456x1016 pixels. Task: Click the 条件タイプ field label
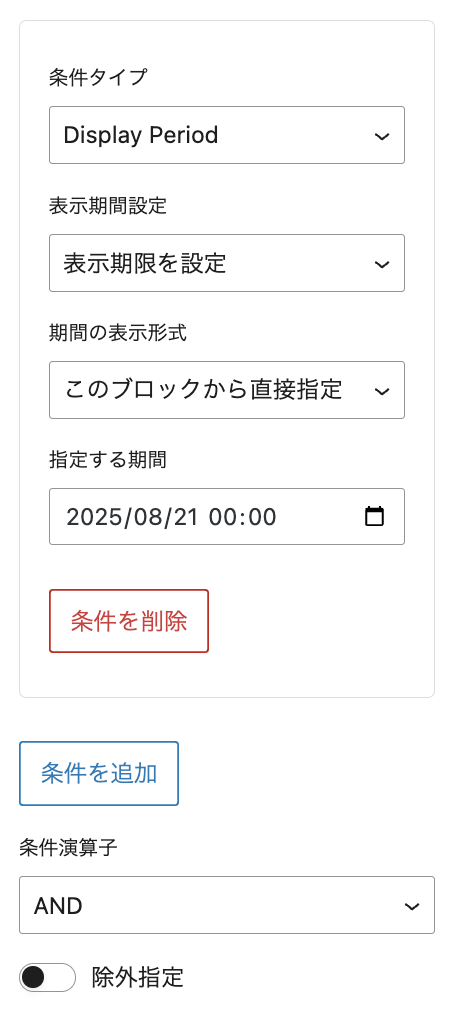(98, 78)
